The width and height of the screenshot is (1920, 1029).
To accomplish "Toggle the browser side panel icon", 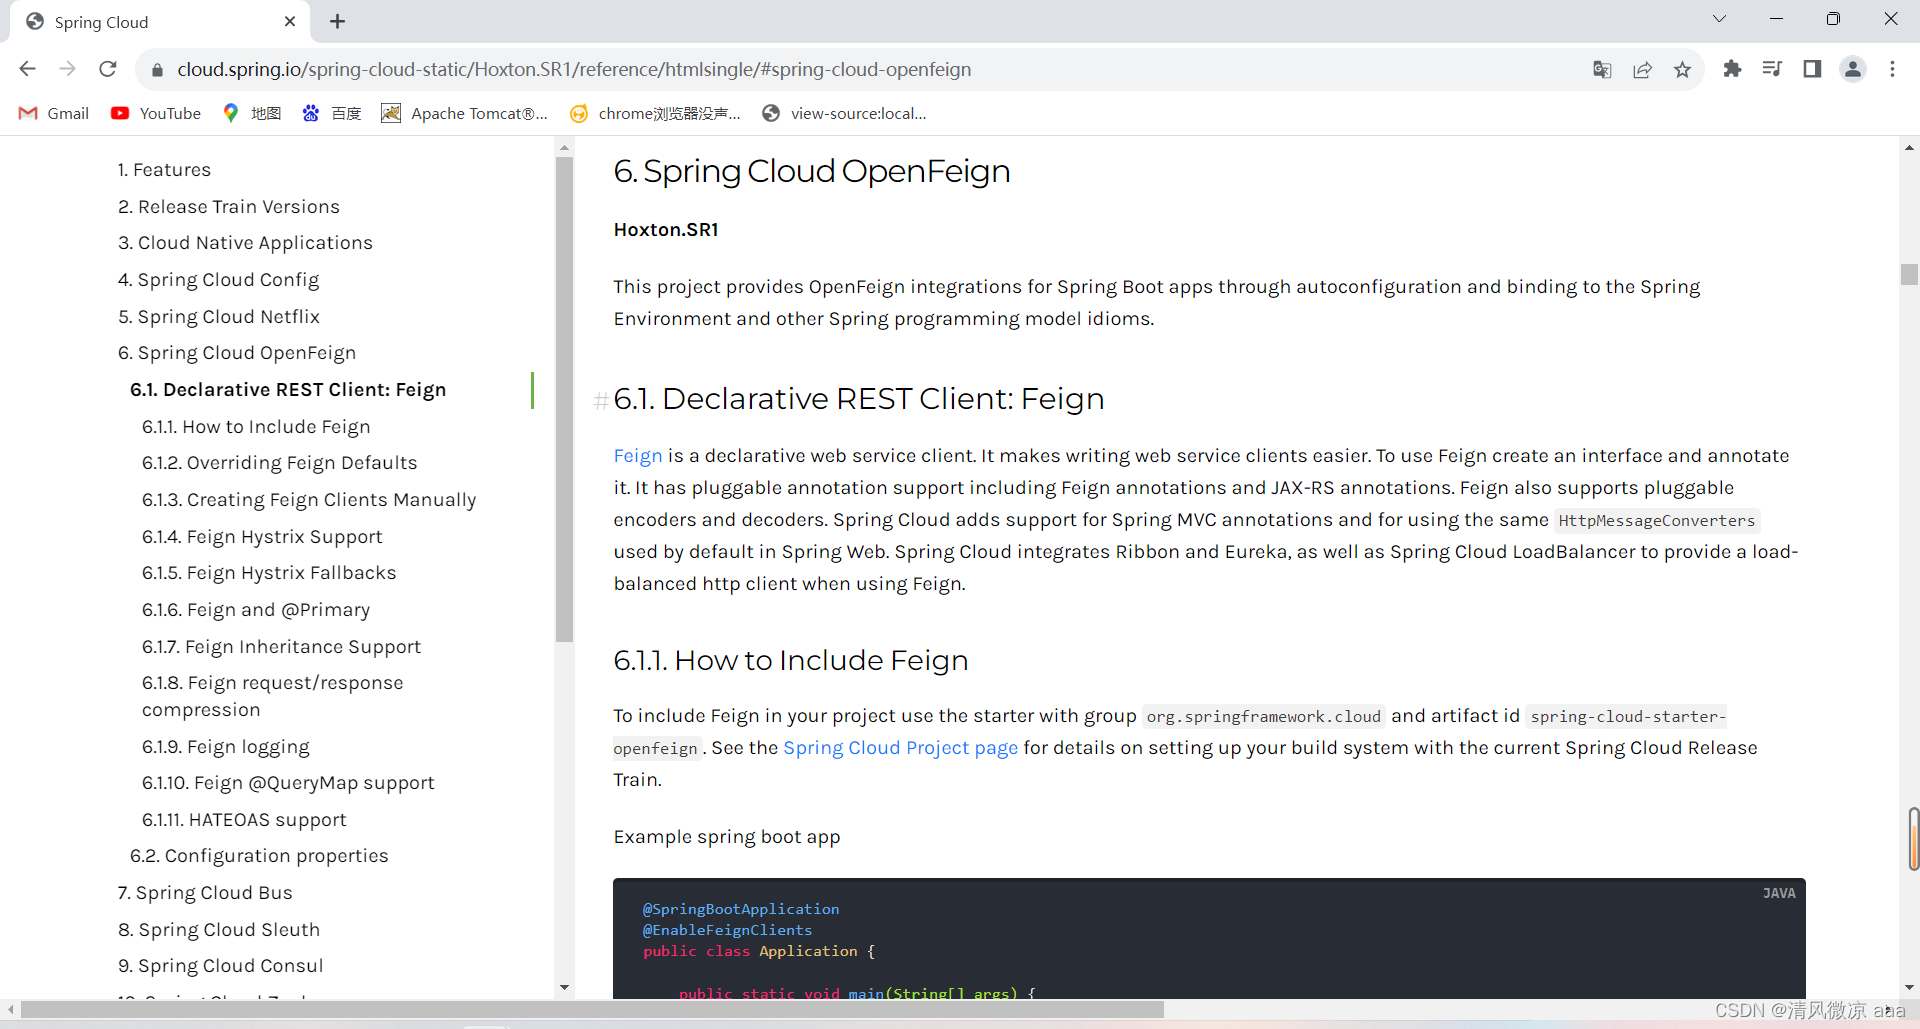I will 1812,69.
